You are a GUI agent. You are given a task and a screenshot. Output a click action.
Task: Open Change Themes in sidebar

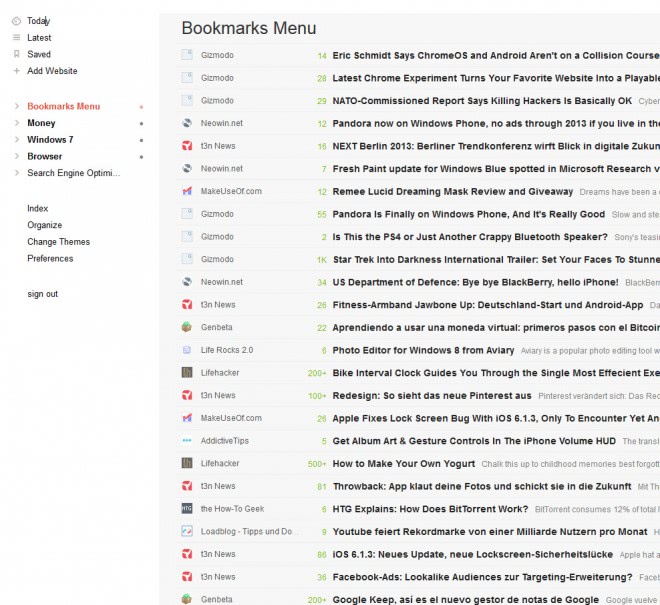pyautogui.click(x=58, y=242)
